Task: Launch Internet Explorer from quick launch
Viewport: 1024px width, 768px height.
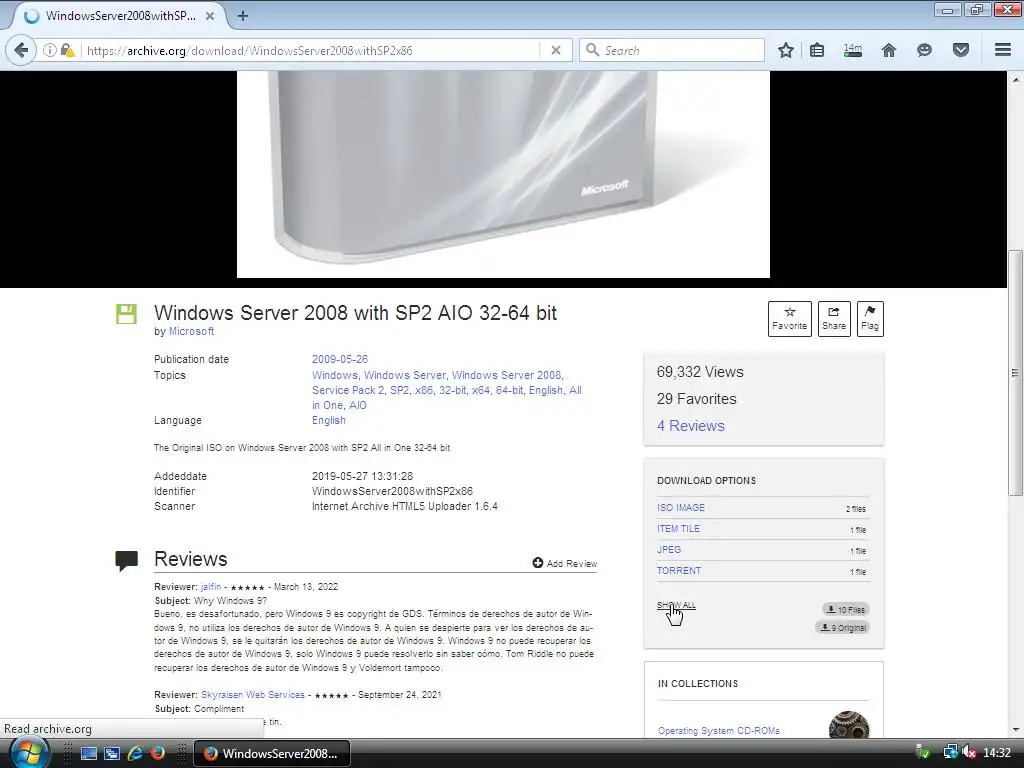Action: click(x=135, y=754)
